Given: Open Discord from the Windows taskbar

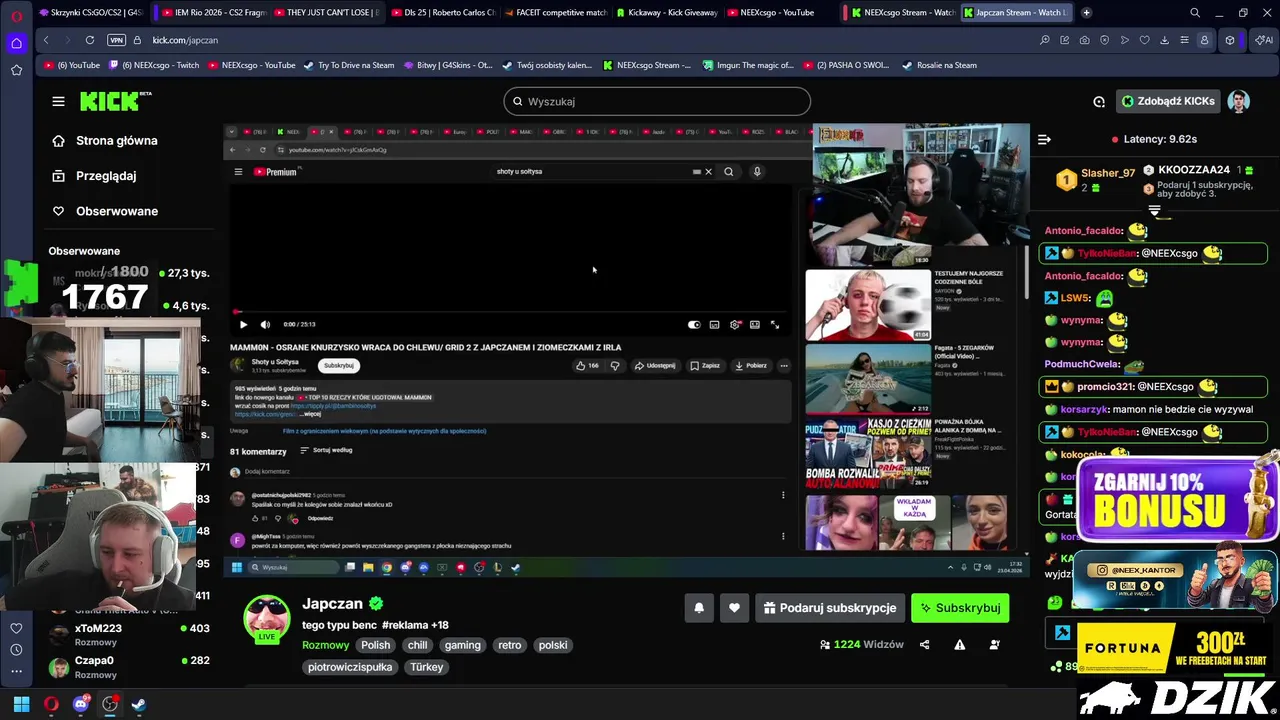Looking at the screenshot, I should click(x=81, y=704).
